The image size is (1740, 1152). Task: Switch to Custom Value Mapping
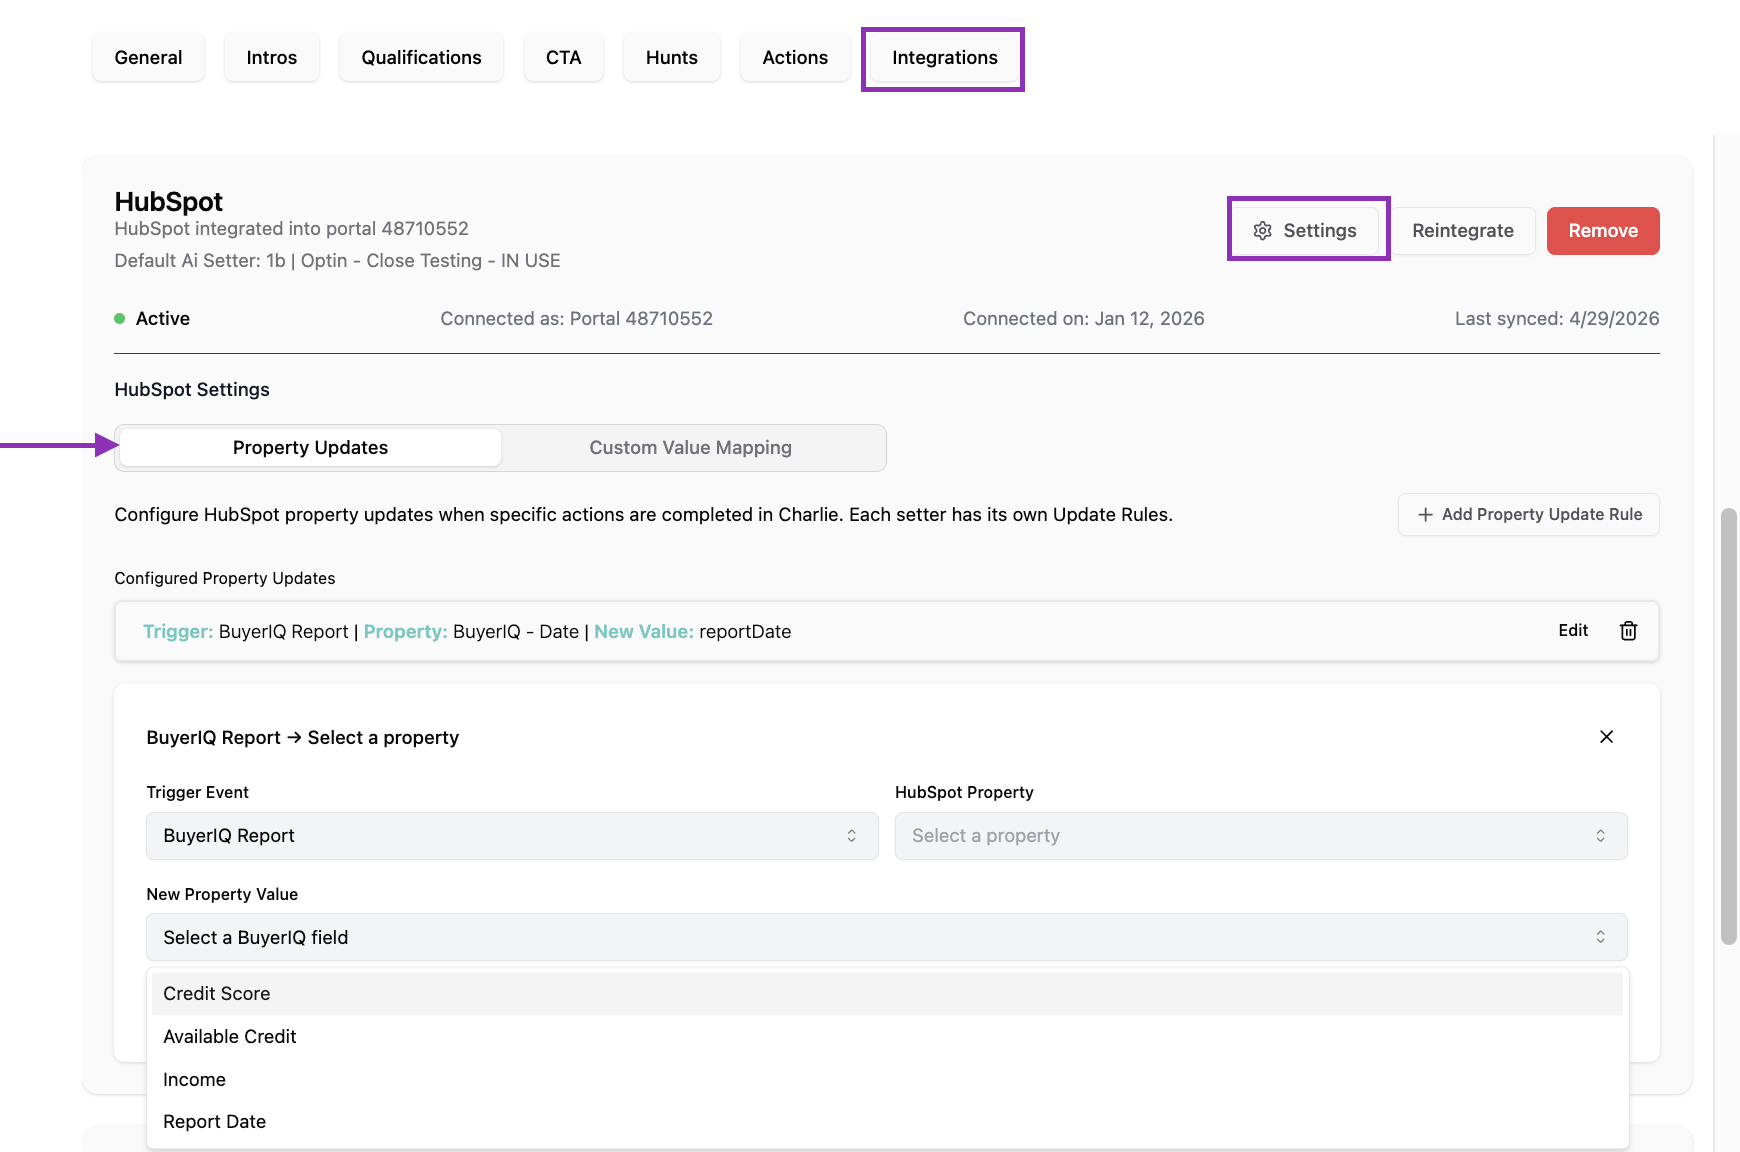[691, 448]
